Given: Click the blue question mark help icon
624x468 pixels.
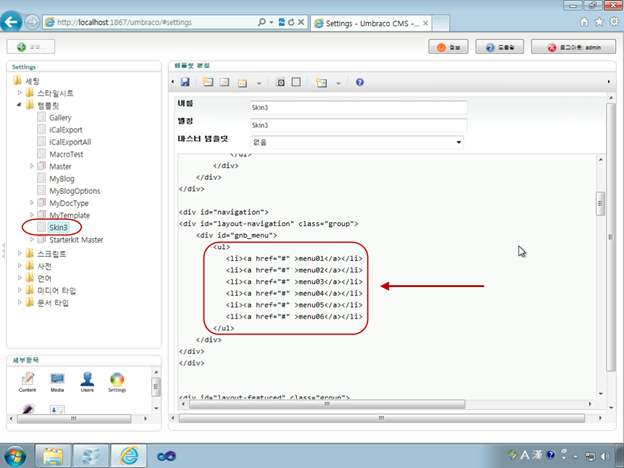Looking at the screenshot, I should 360,82.
